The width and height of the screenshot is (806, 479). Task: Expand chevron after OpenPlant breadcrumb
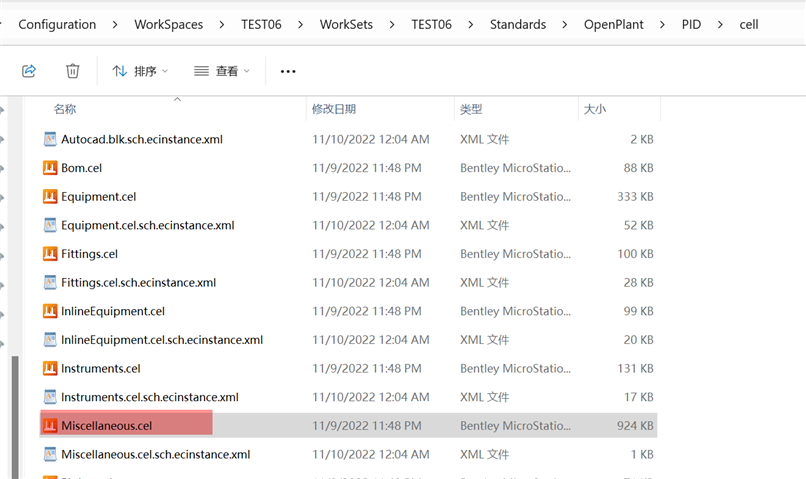click(x=662, y=24)
